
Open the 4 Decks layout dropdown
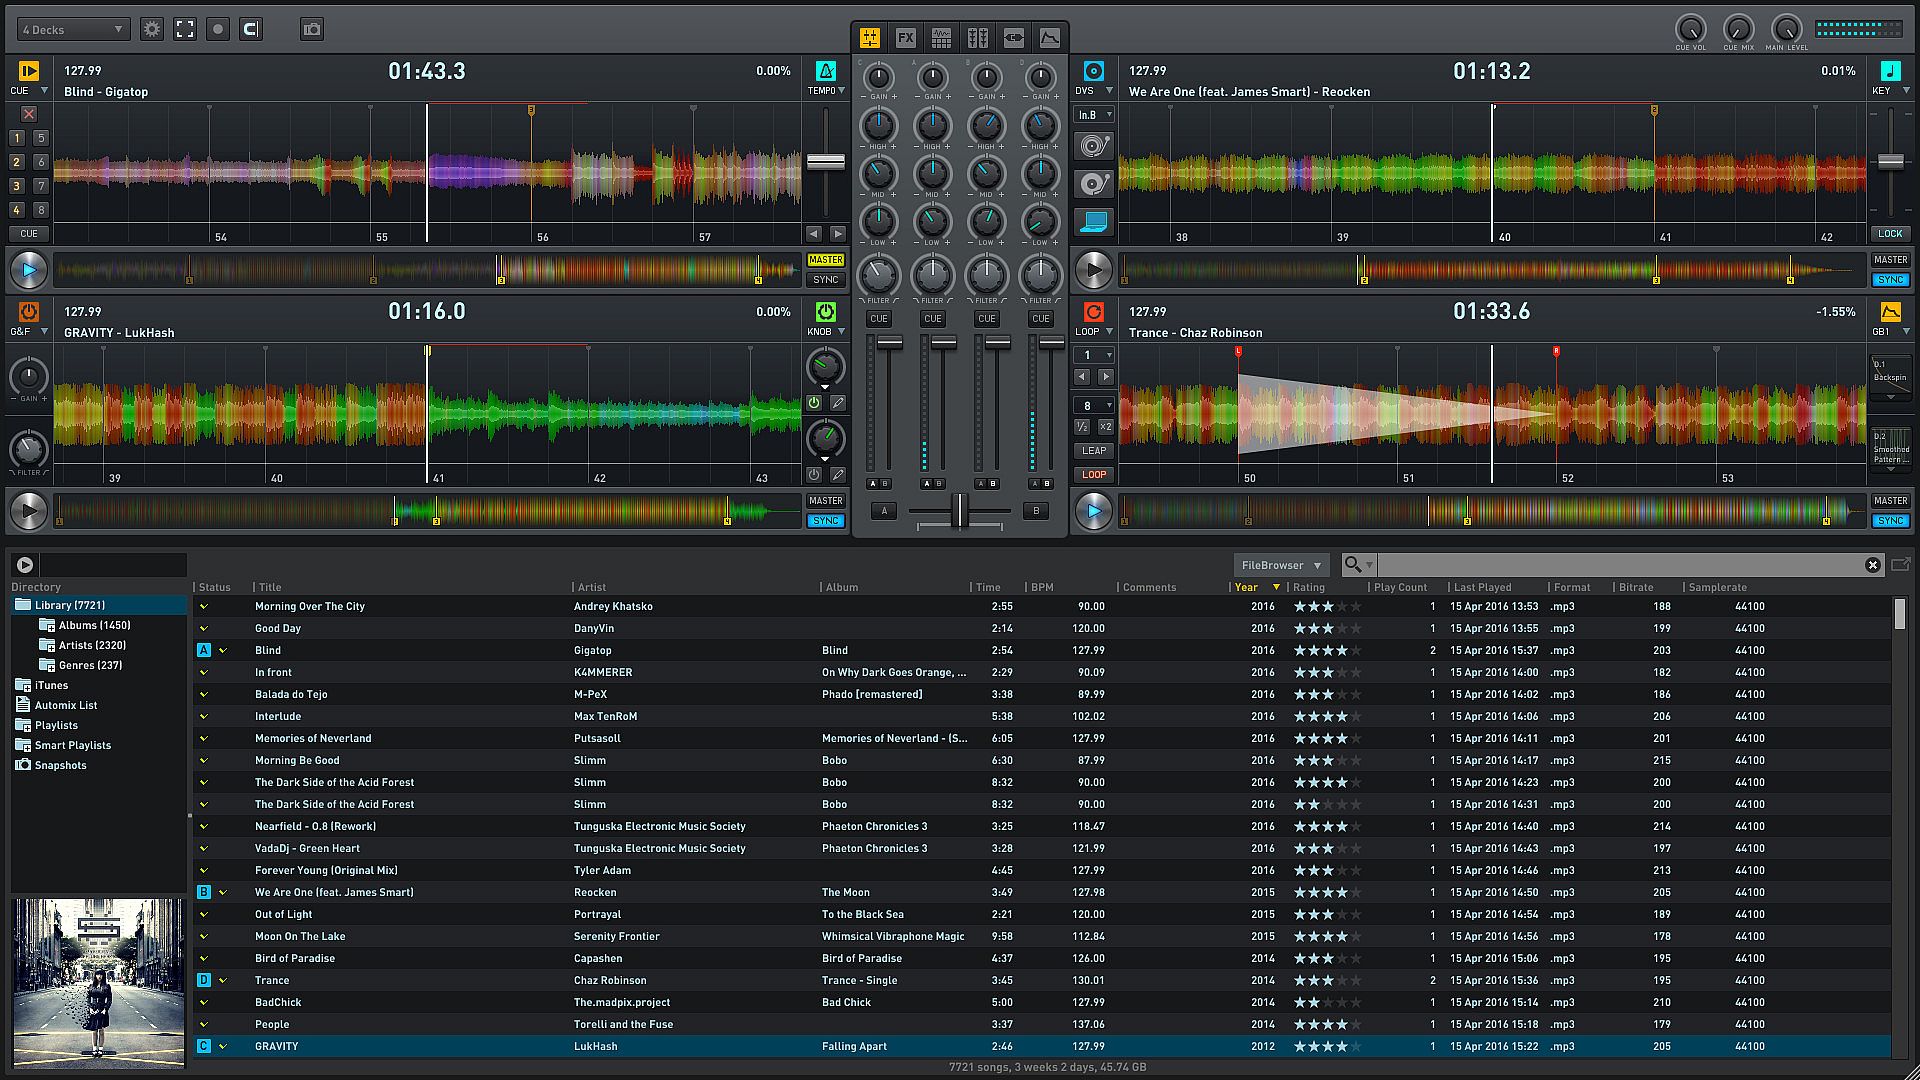[x=73, y=30]
